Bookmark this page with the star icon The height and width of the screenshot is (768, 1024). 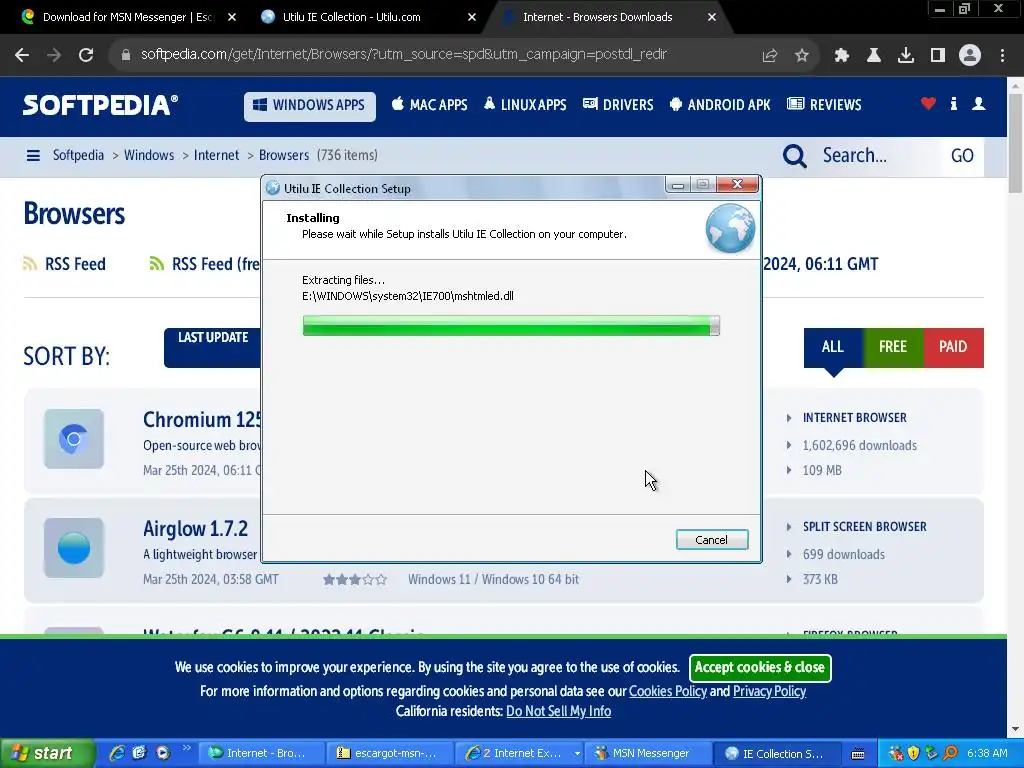click(x=802, y=56)
